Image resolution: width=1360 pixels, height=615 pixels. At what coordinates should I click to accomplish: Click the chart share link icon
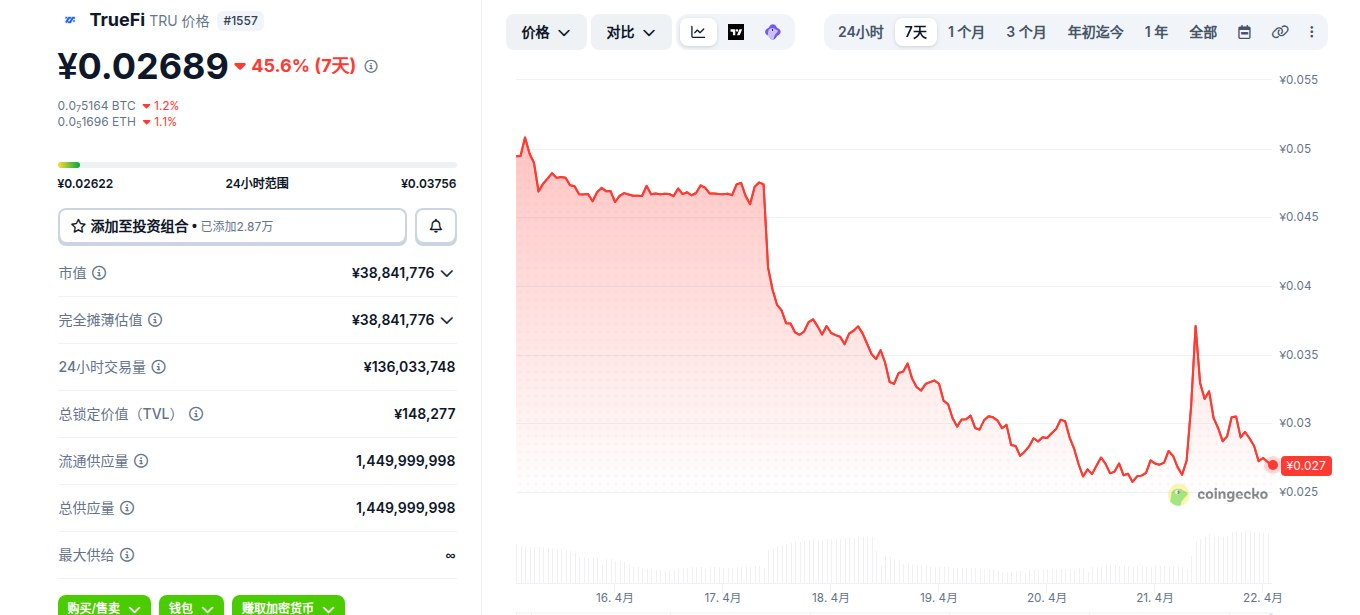point(1279,32)
